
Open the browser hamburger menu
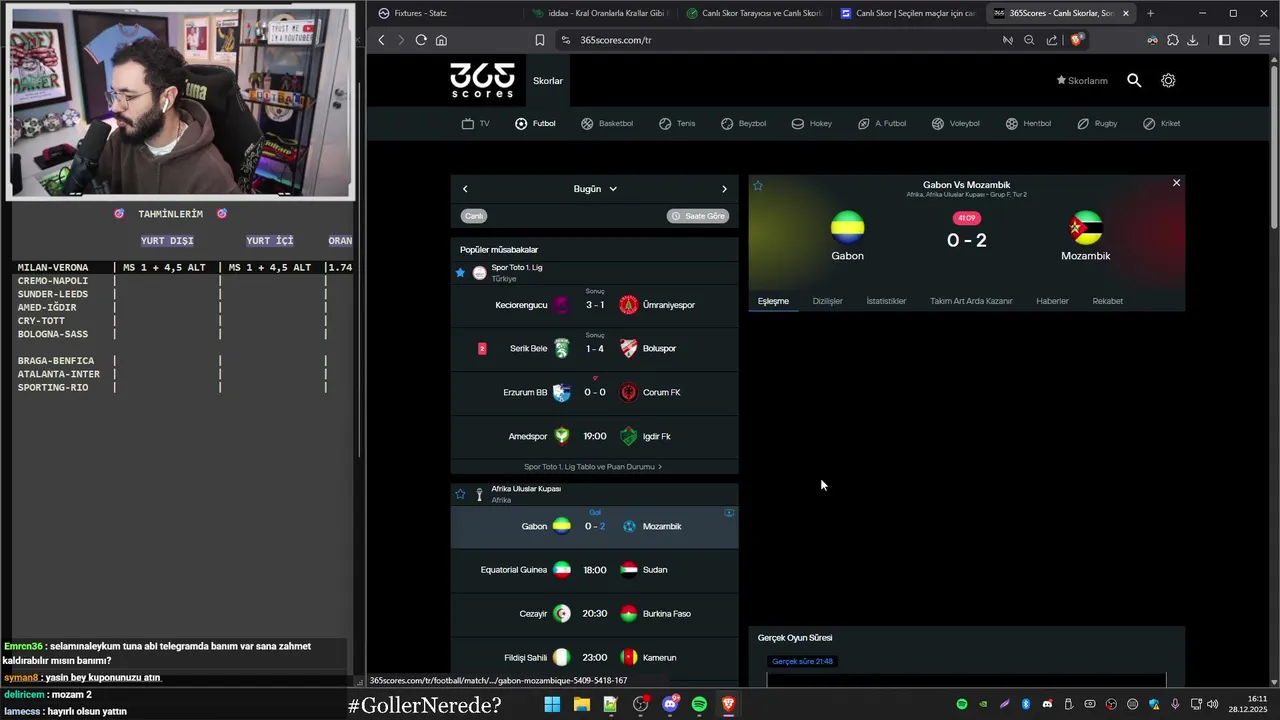click(1265, 40)
